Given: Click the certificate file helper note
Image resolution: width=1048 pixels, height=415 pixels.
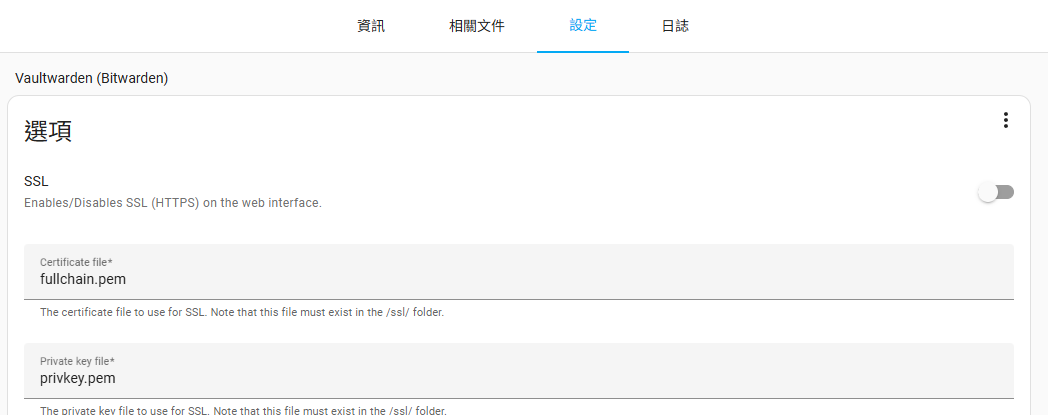Looking at the screenshot, I should click(241, 312).
